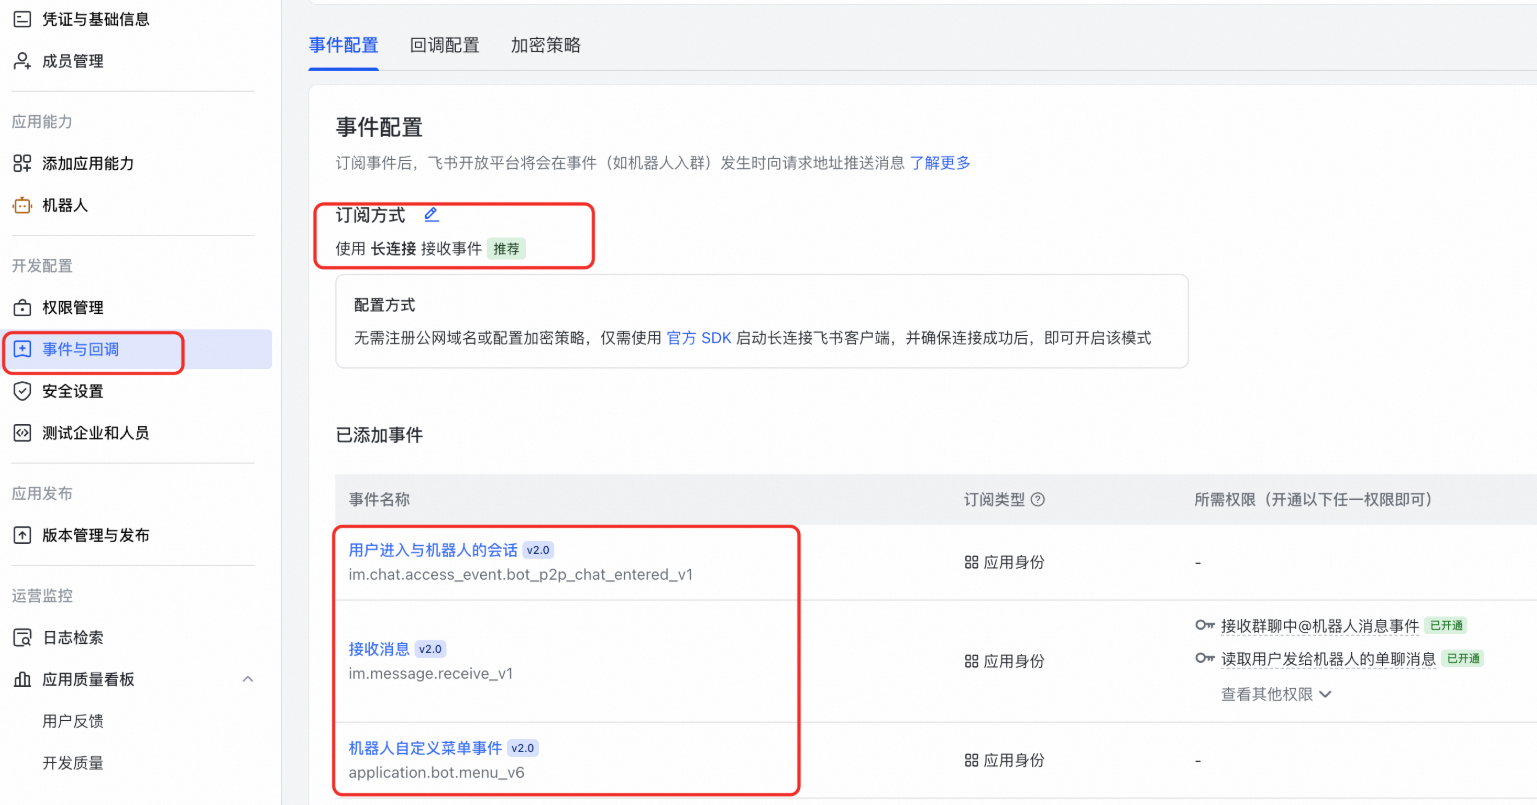The image size is (1537, 805).
Task: Click the 事件与回调 icon
Action: tap(22, 349)
